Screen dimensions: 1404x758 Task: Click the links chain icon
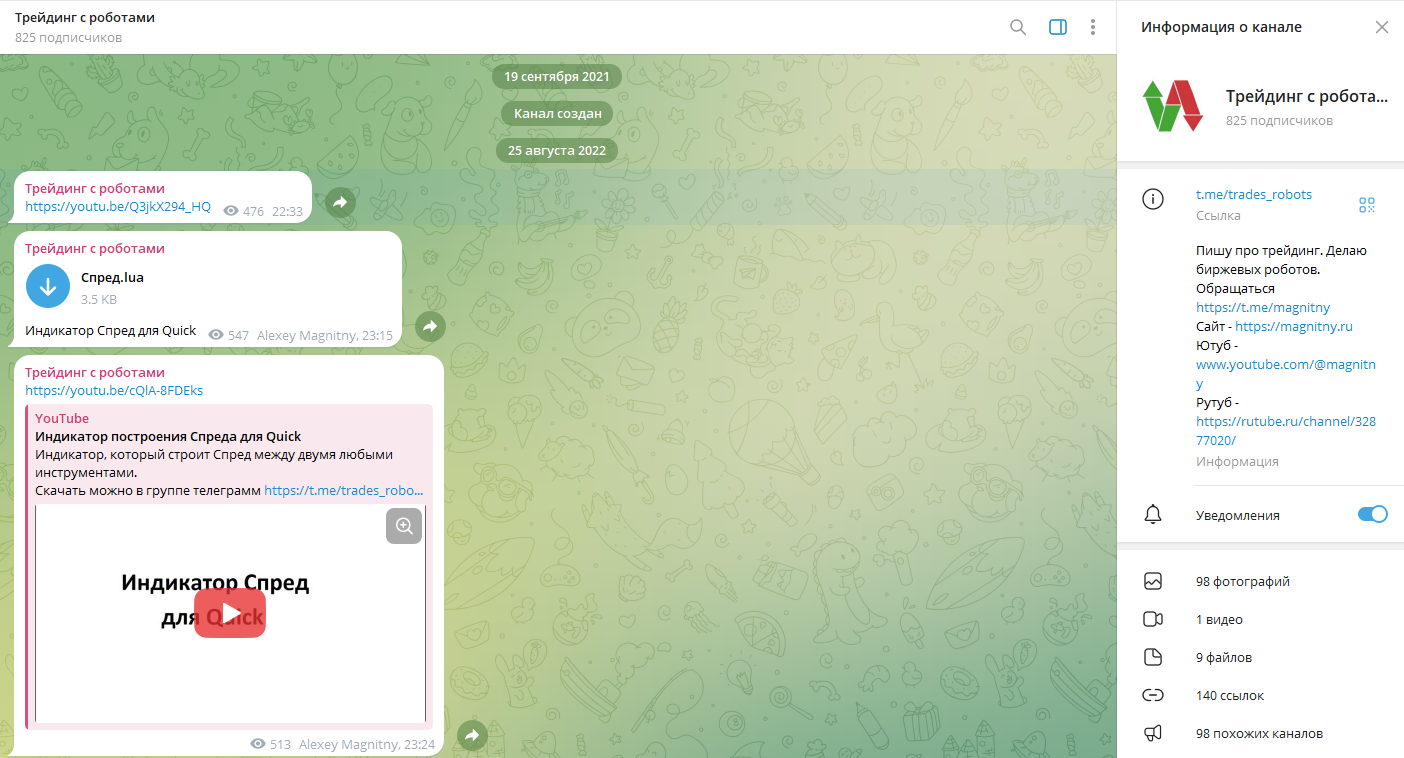(x=1153, y=695)
